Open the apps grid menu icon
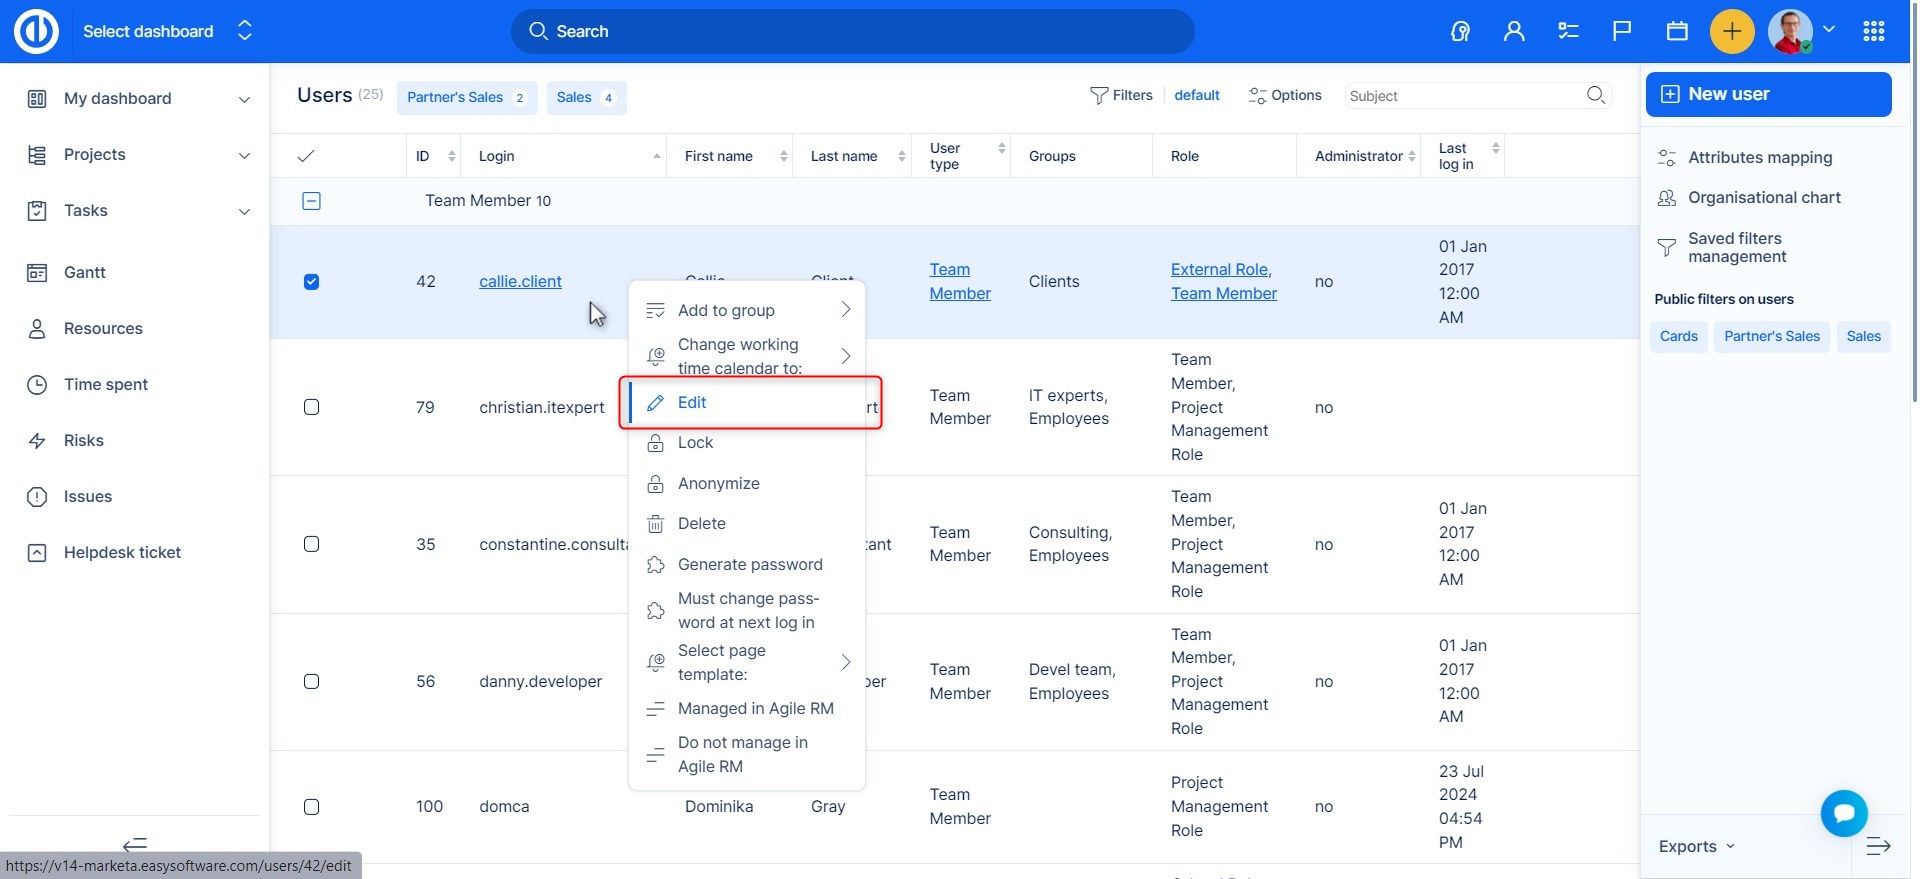 [x=1874, y=31]
